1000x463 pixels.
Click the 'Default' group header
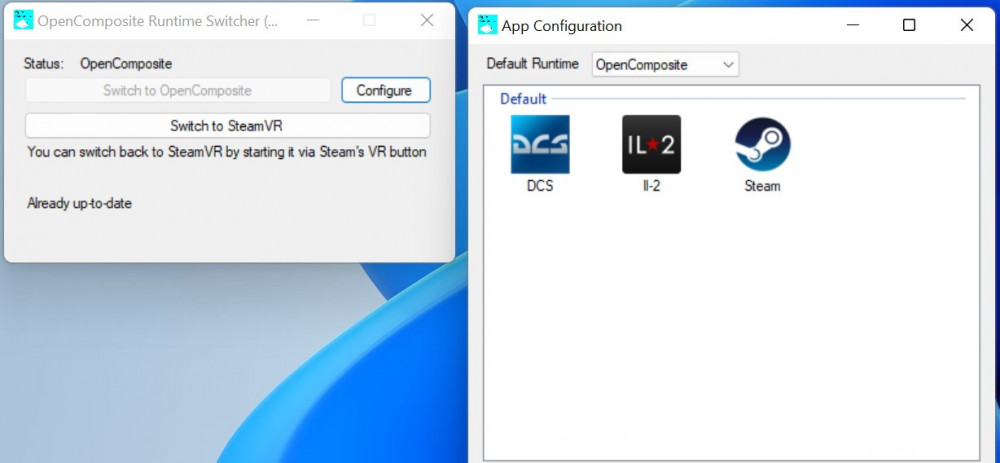click(x=523, y=99)
